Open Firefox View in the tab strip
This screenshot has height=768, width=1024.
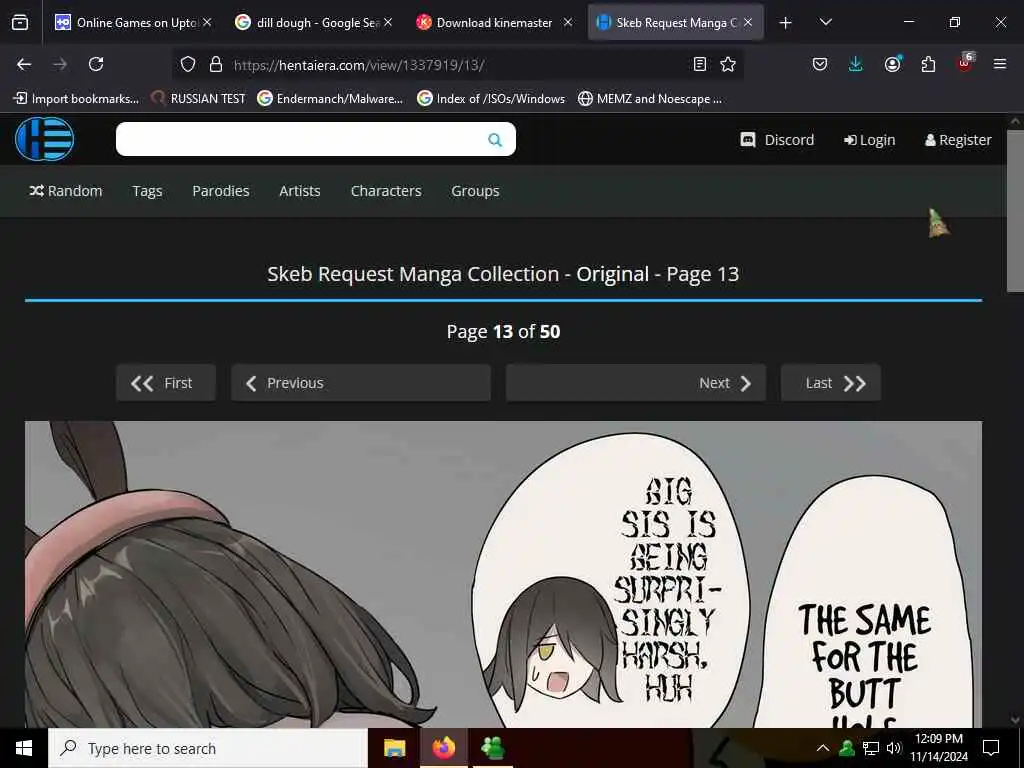point(20,23)
